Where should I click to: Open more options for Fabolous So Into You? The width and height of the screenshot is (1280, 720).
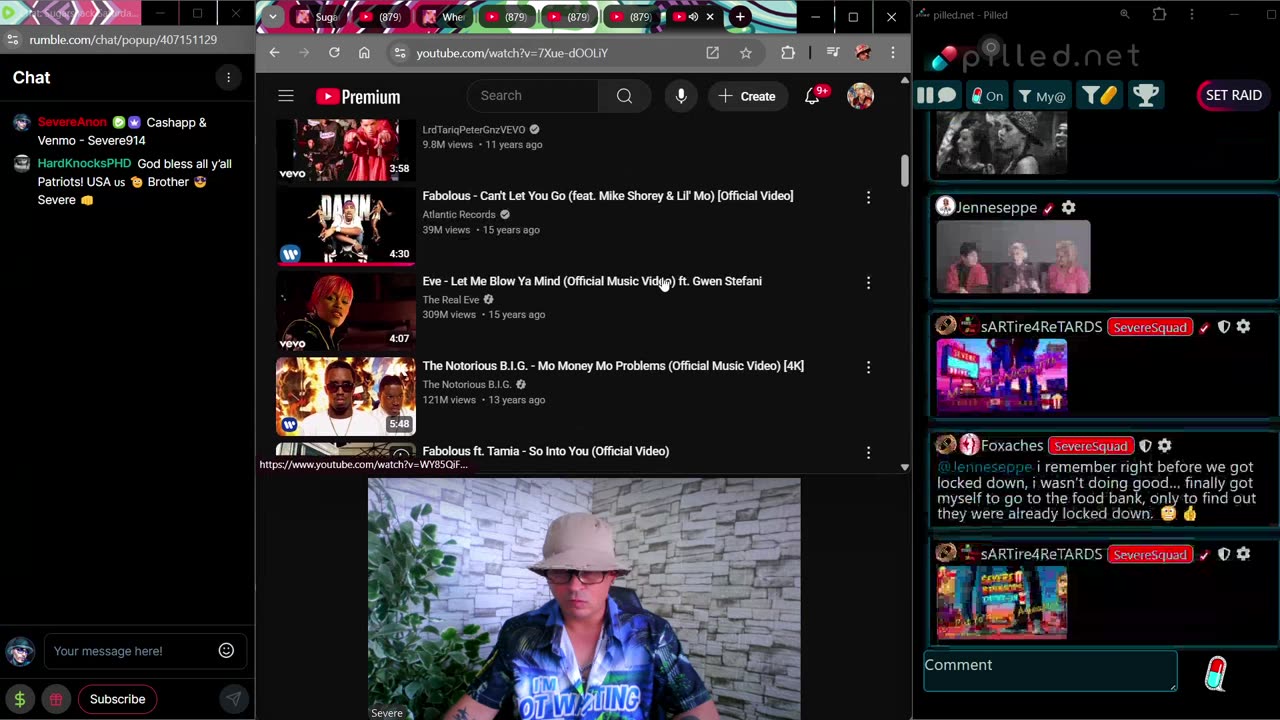(868, 453)
